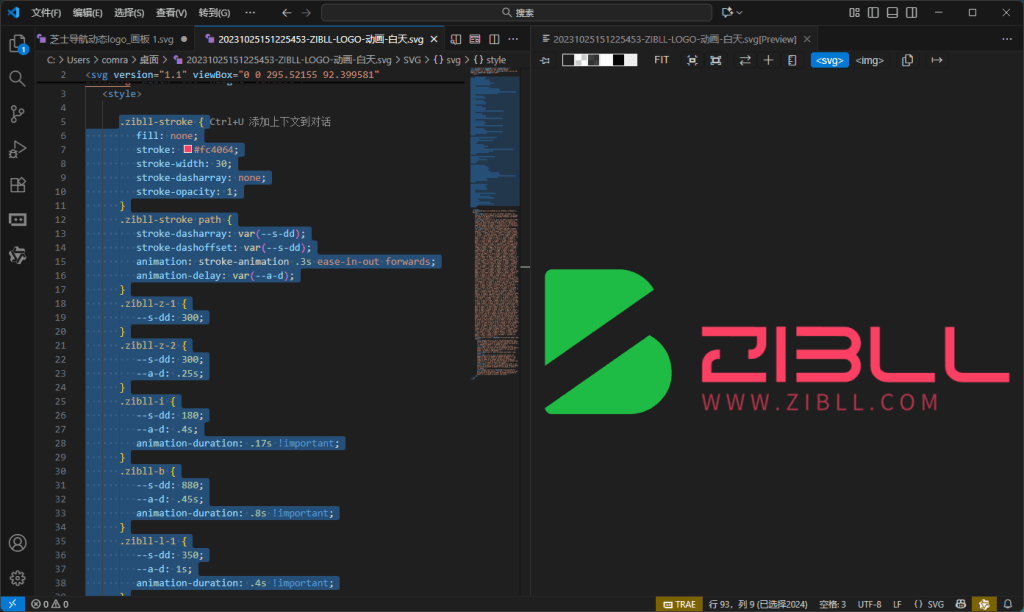The image size is (1024, 612).
Task: Open Source Control from the activity bar
Action: point(16,113)
